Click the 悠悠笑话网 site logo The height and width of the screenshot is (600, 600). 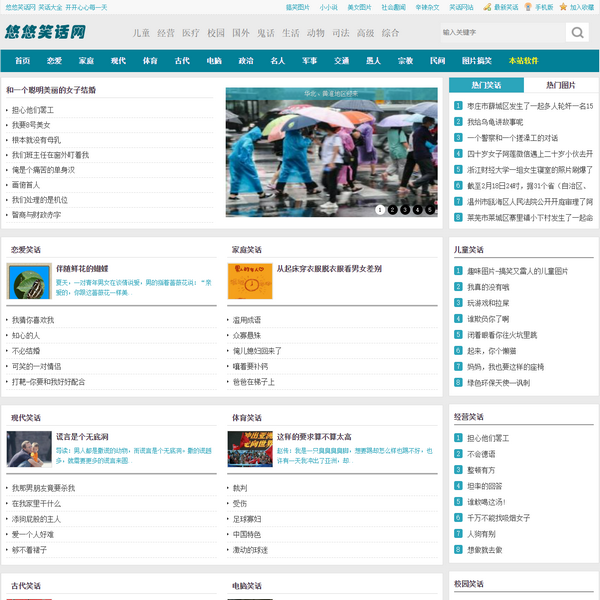pyautogui.click(x=45, y=33)
